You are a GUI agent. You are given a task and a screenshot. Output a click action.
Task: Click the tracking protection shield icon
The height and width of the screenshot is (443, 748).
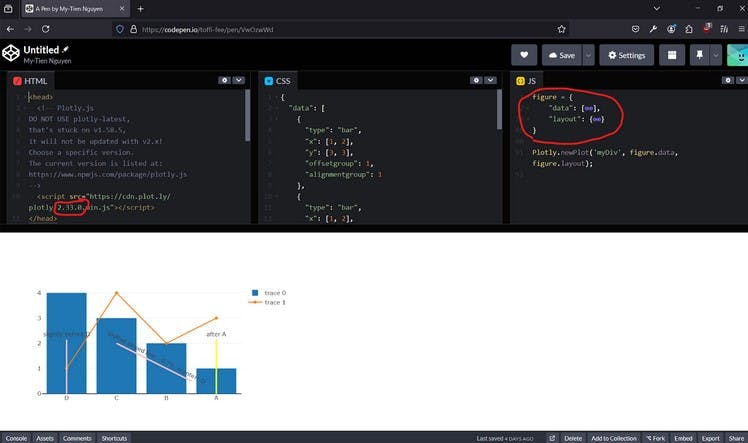[x=120, y=29]
